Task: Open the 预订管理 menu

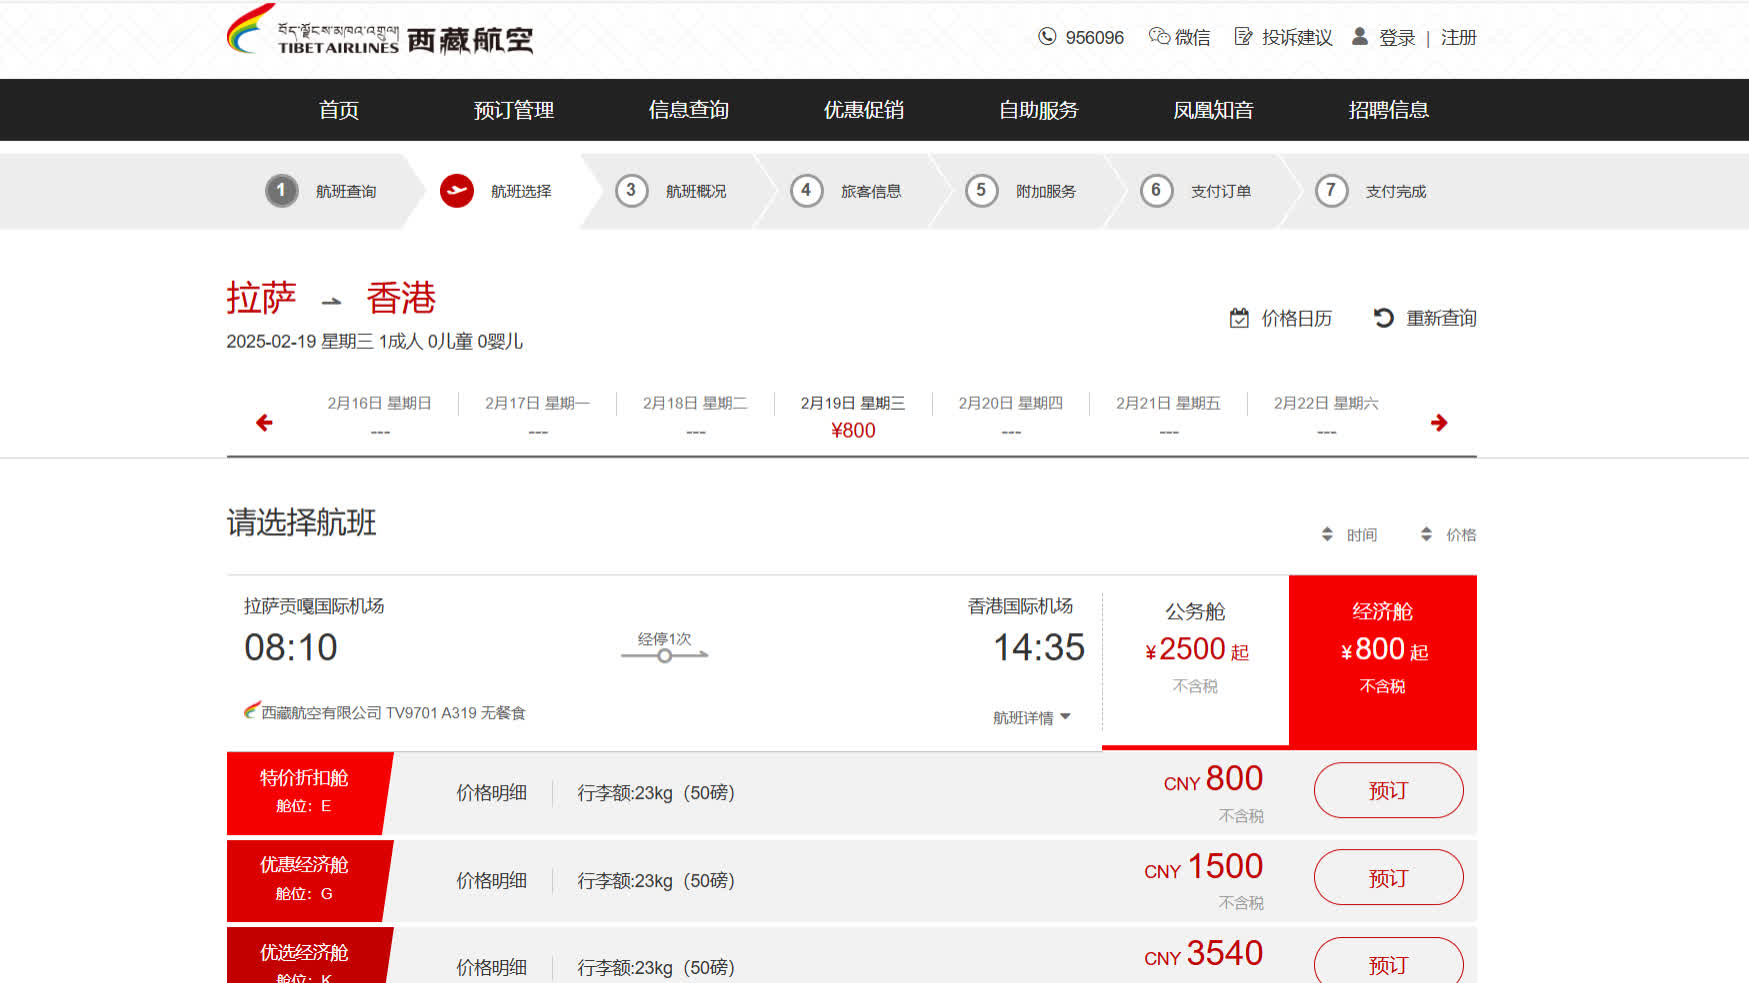Action: tap(513, 110)
